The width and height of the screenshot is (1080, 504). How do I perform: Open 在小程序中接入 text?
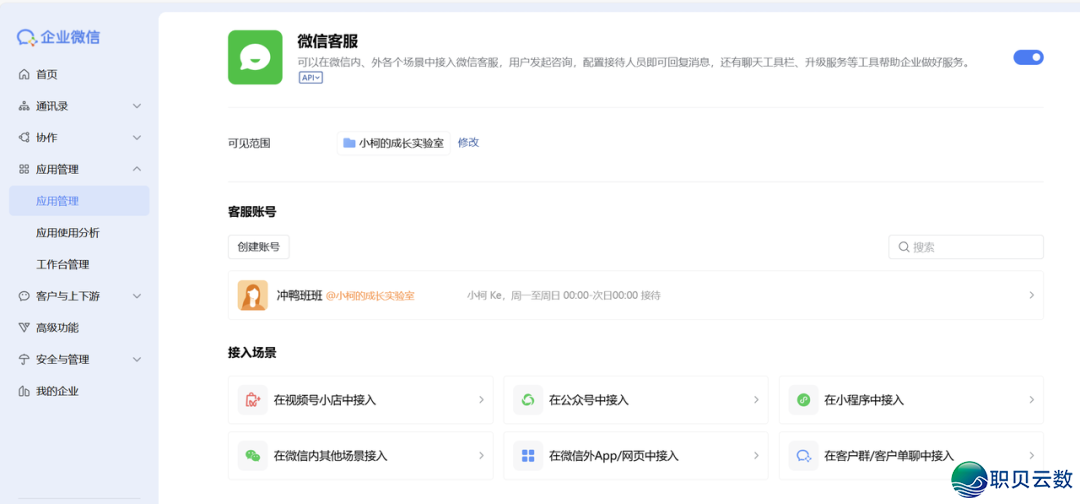pos(864,400)
